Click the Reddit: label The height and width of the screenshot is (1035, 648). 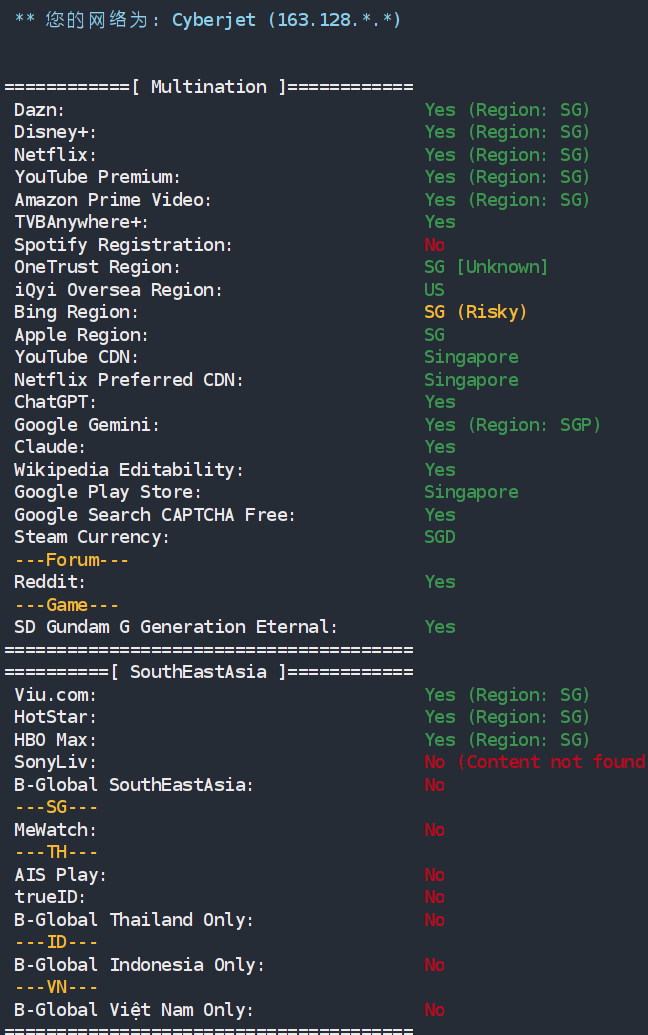point(50,582)
